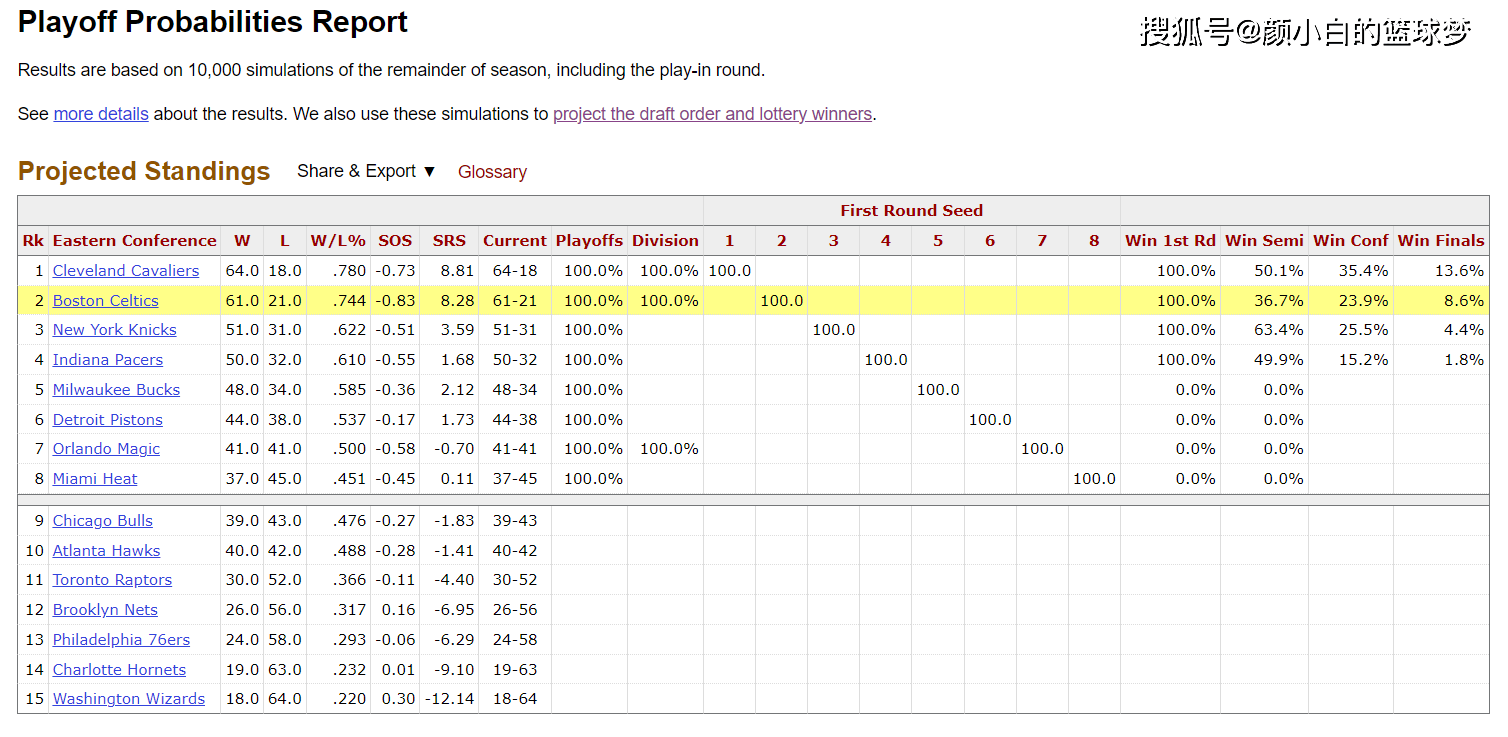The image size is (1508, 737).
Task: Open the Detroit Pistons link
Action: (108, 419)
